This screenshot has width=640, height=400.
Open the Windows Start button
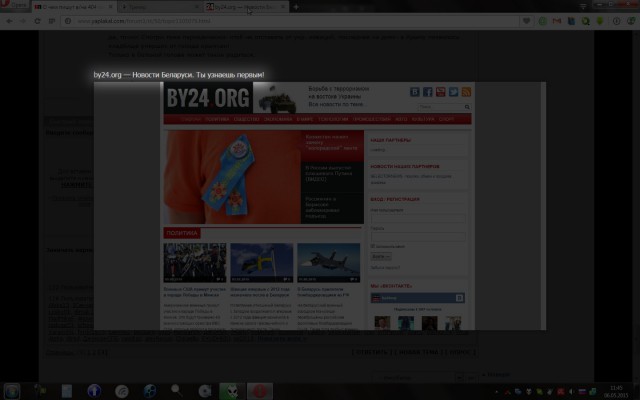pos(12,391)
